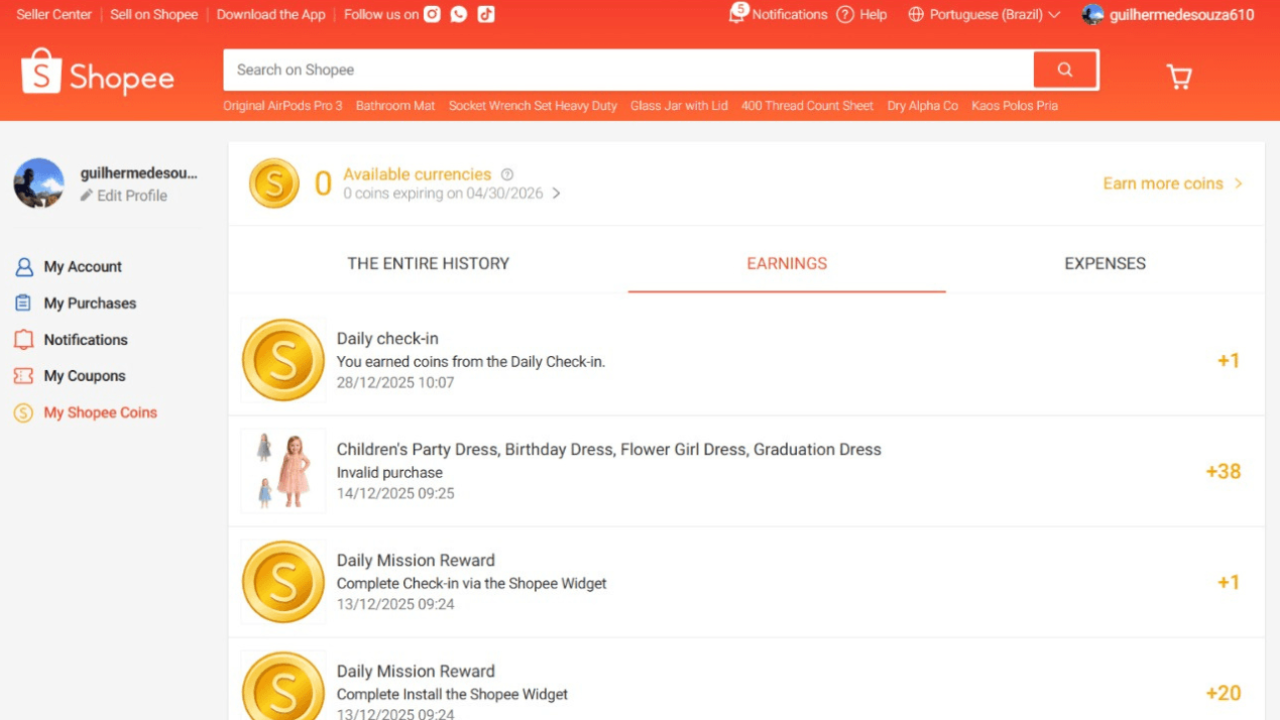Screen dimensions: 1280x720
Task: Open Notifications in sidebar menu
Action: click(x=86, y=340)
